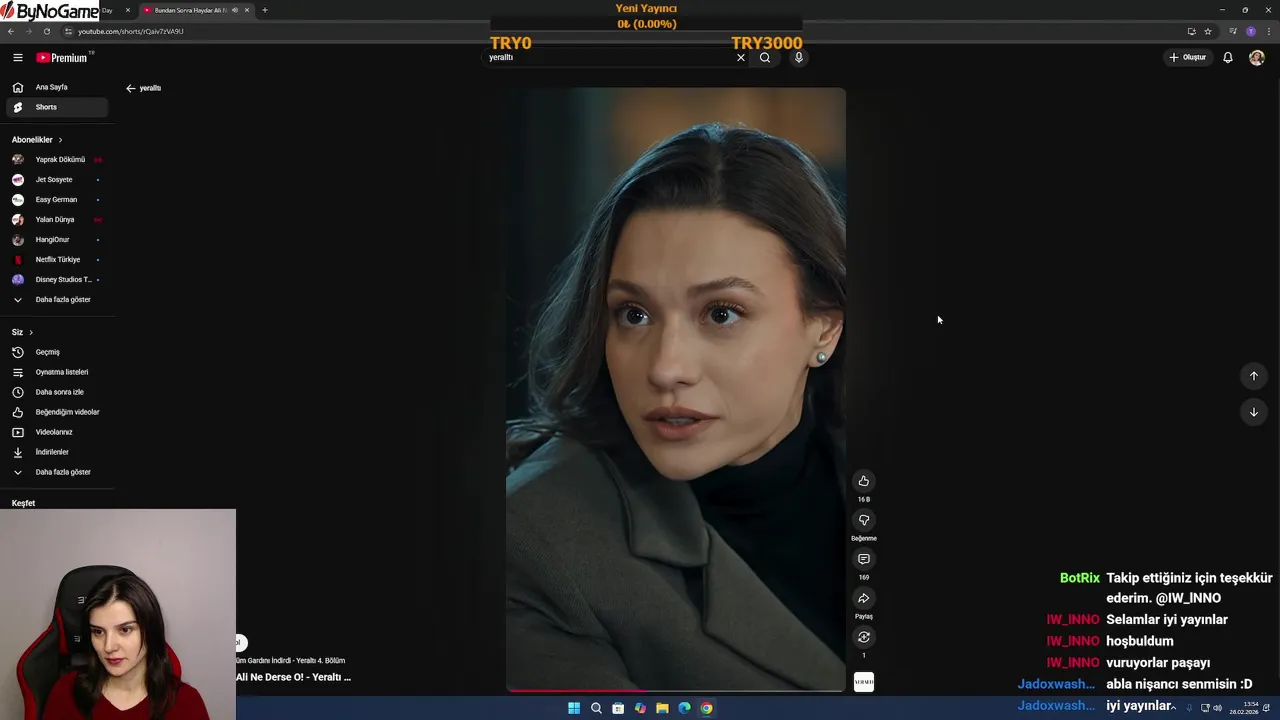Open Easy German subscription channel
The width and height of the screenshot is (1280, 720).
point(57,199)
